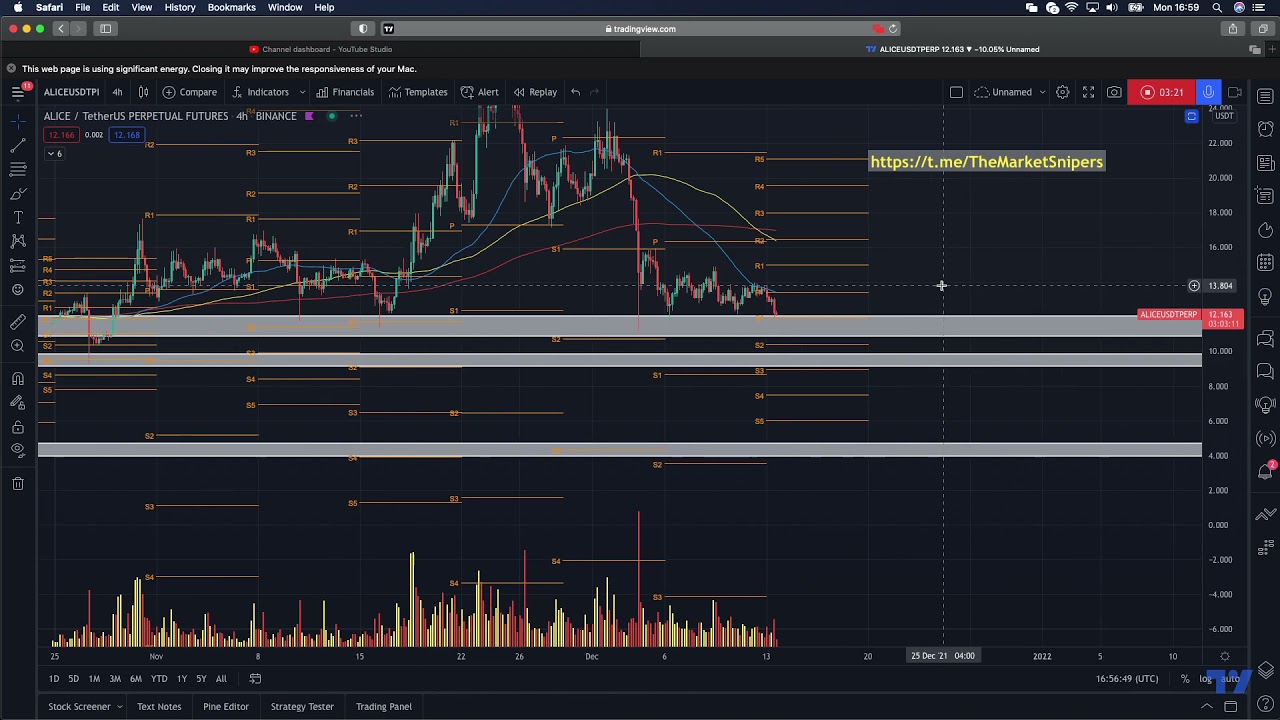Open the Financials button
The width and height of the screenshot is (1280, 720).
pyautogui.click(x=345, y=92)
